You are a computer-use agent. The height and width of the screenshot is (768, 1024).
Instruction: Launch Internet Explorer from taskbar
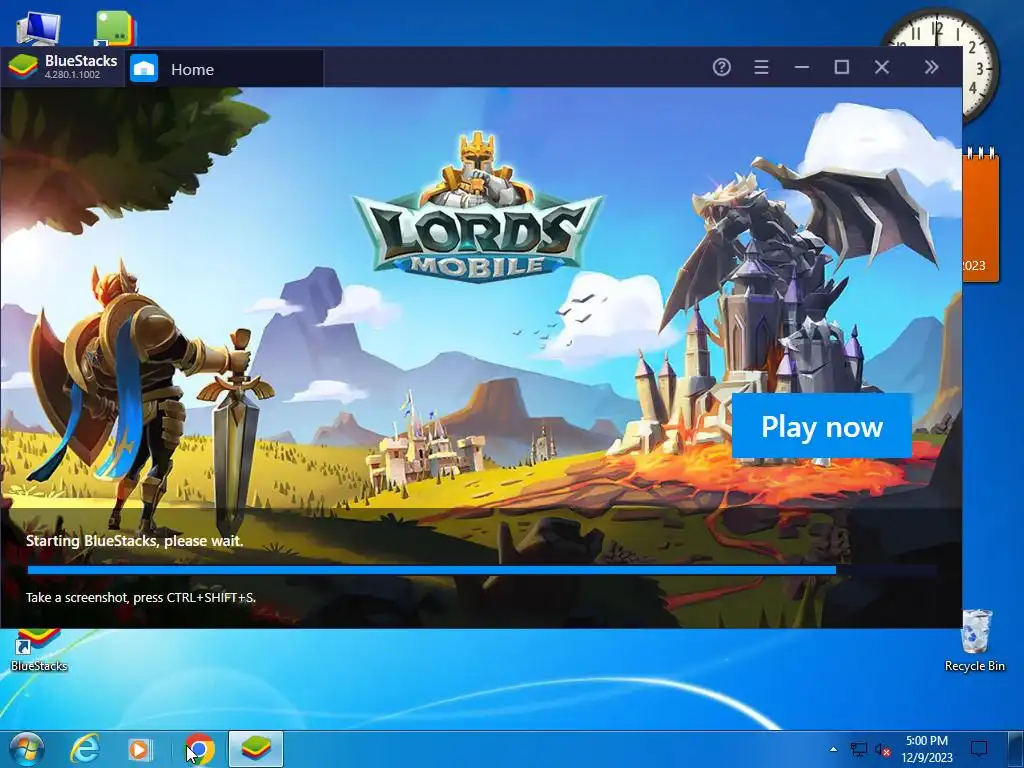tap(85, 749)
